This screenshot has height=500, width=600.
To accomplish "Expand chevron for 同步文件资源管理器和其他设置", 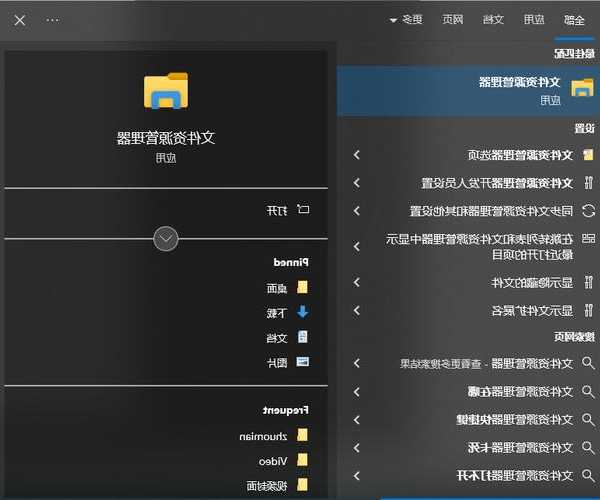I will pyautogui.click(x=357, y=211).
